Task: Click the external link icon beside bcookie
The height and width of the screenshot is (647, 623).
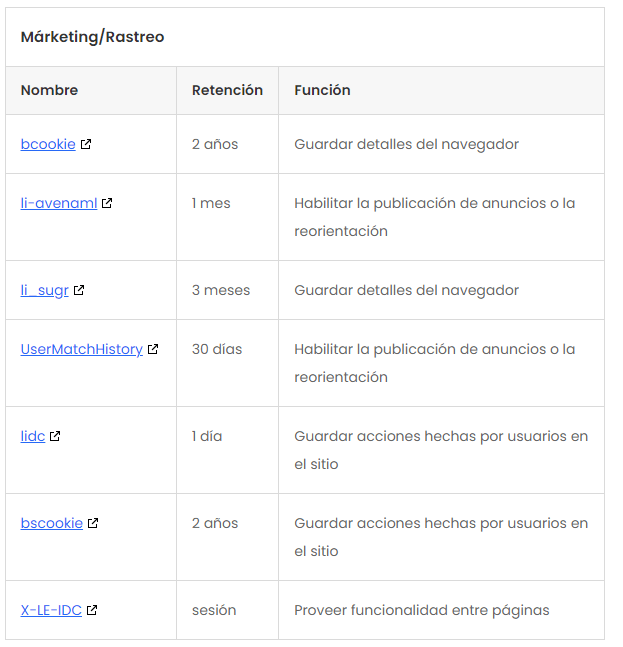Action: pos(86,144)
